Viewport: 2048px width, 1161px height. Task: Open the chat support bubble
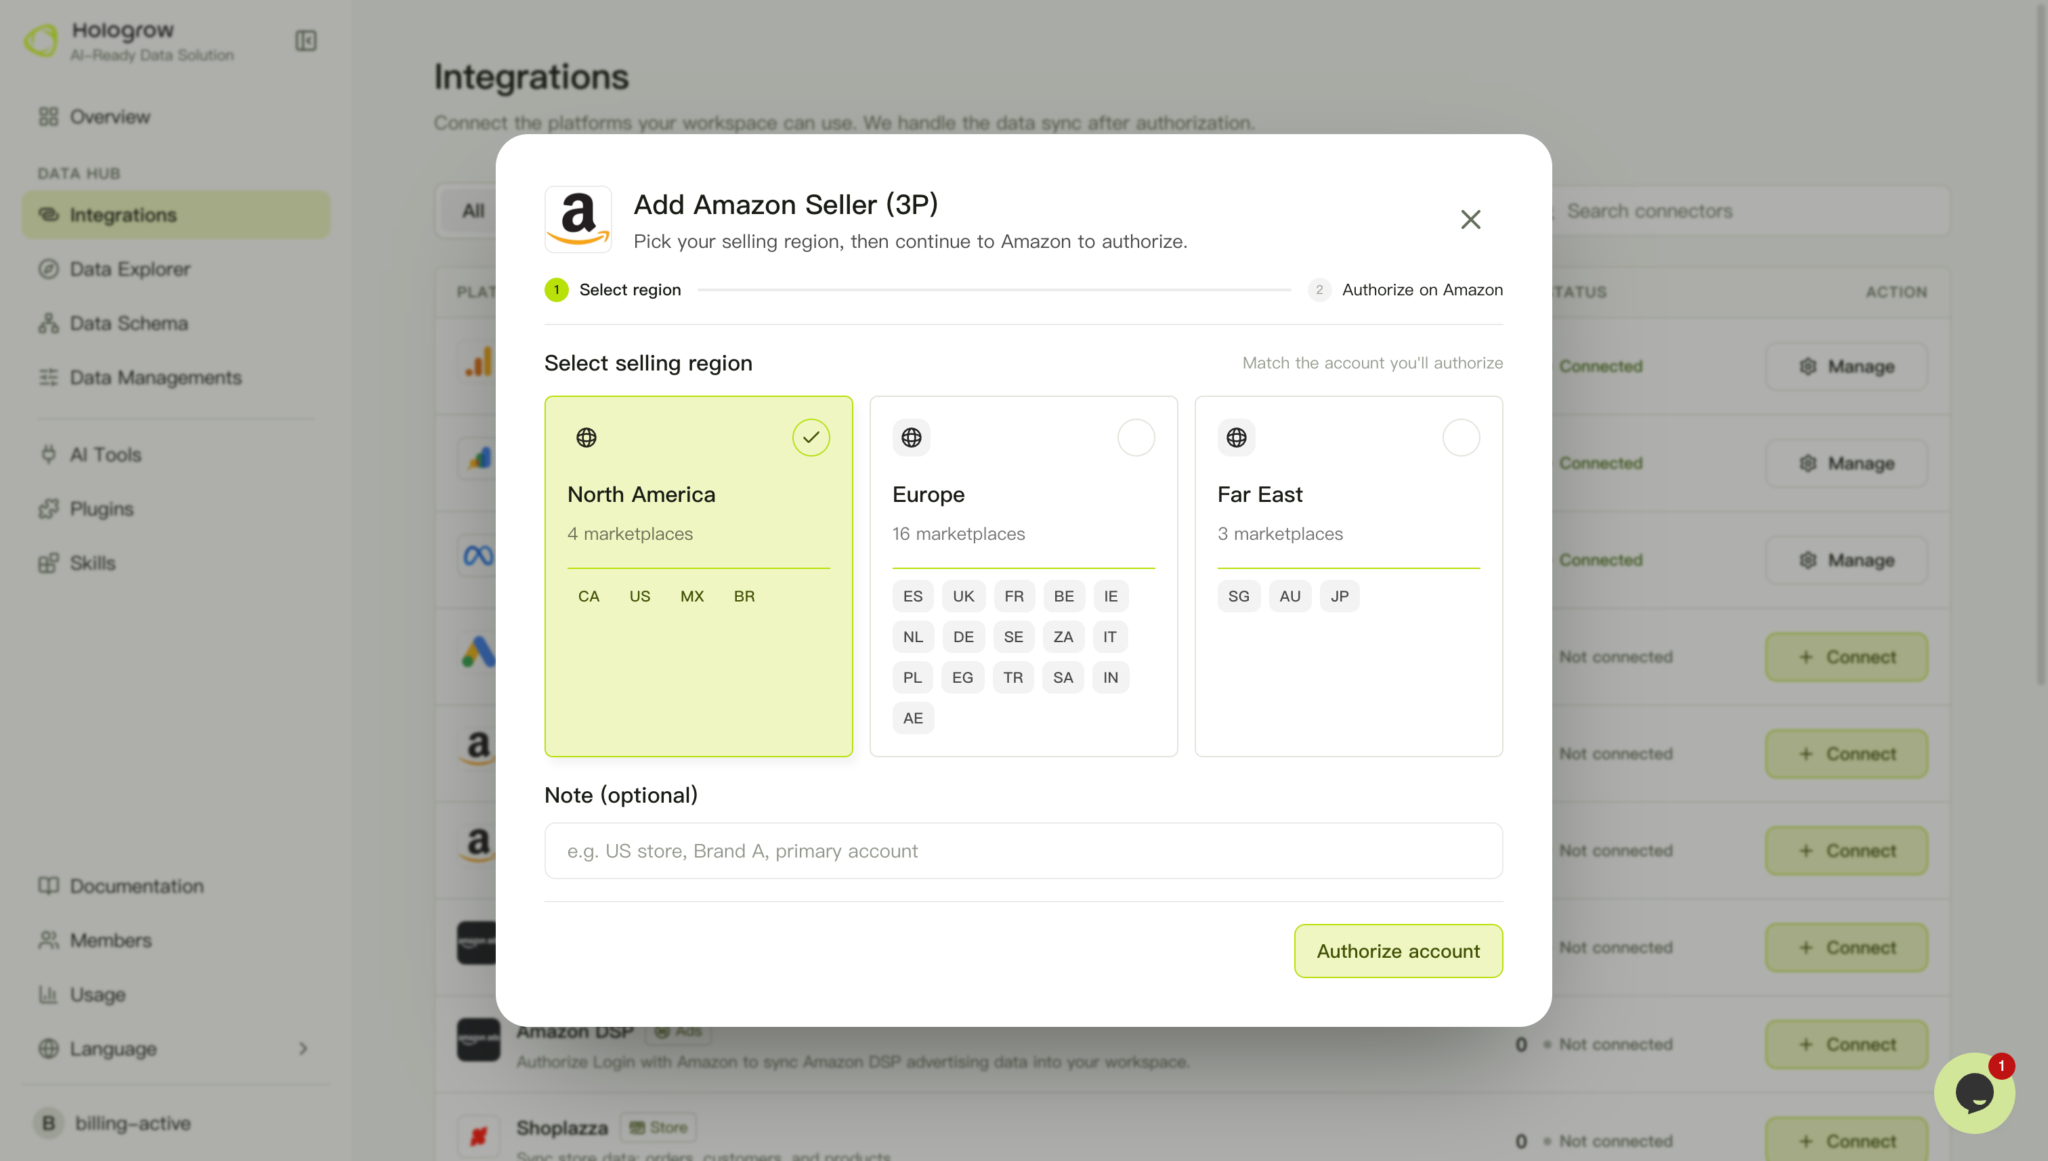[1974, 1092]
